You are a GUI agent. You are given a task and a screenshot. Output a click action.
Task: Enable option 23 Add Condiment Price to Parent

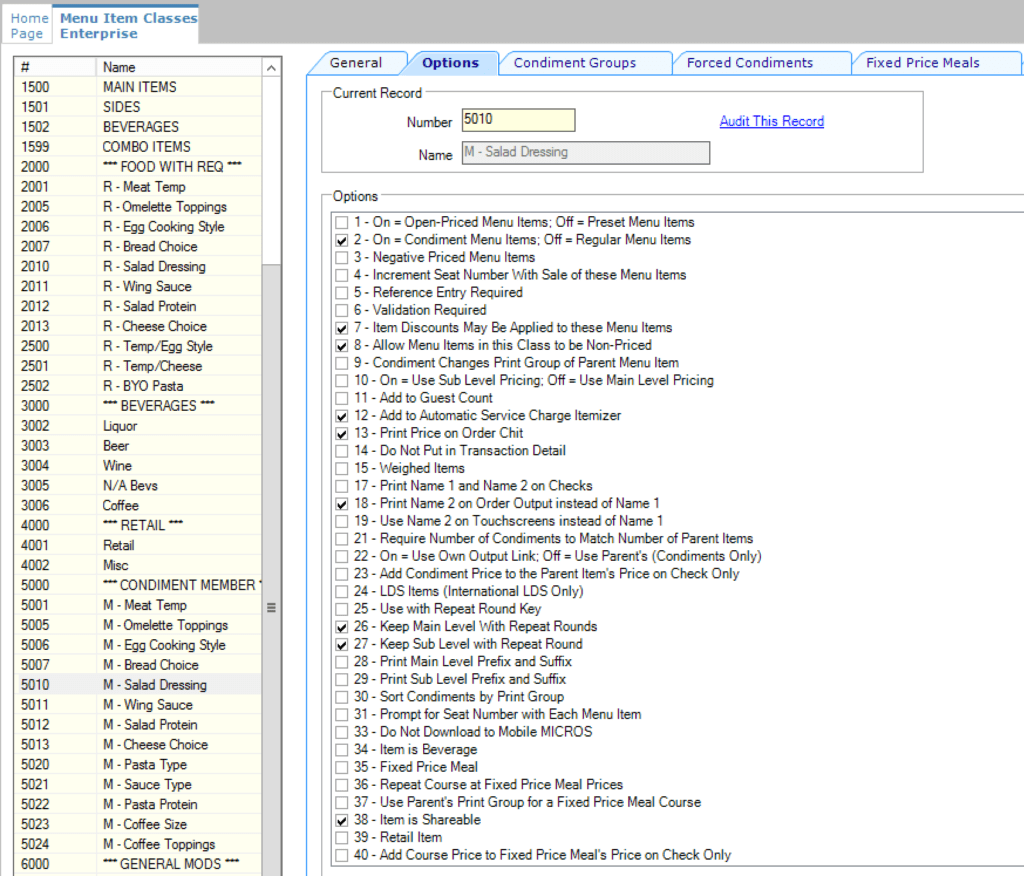coord(342,575)
